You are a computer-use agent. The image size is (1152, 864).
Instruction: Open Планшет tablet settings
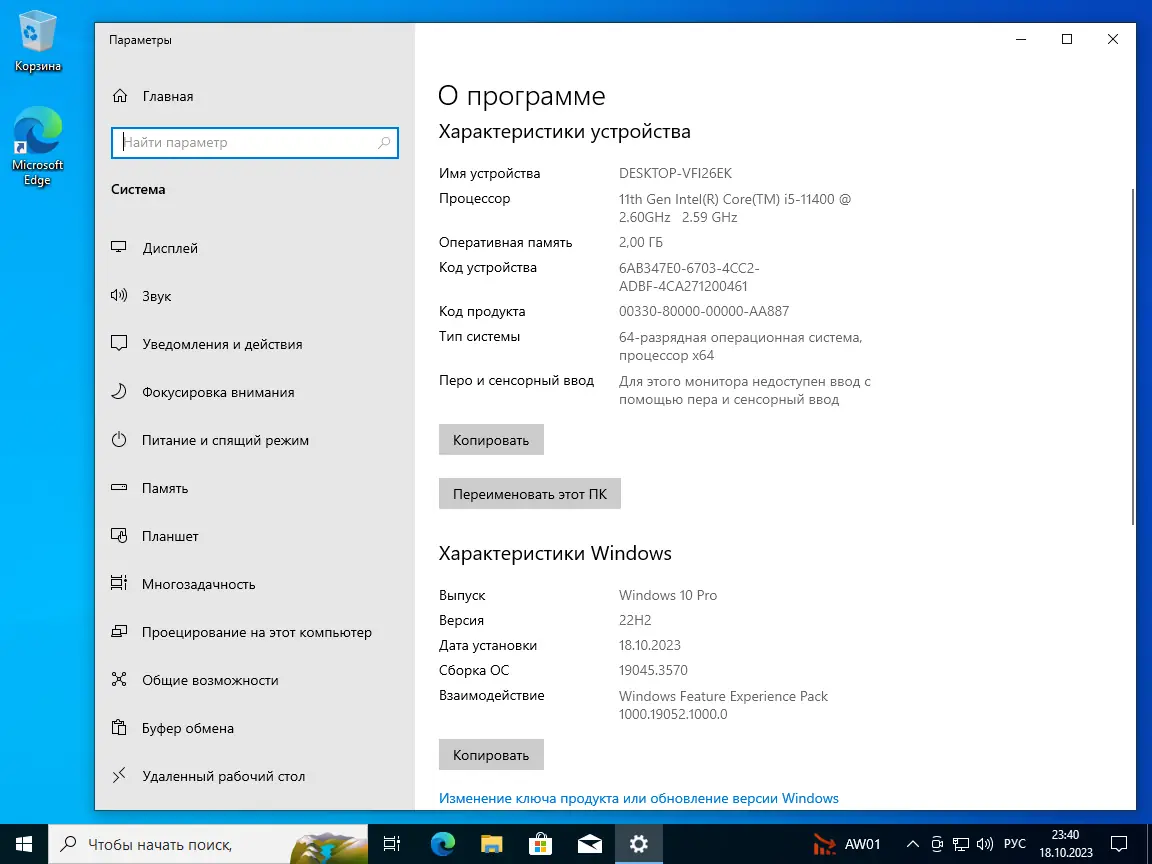click(x=155, y=536)
